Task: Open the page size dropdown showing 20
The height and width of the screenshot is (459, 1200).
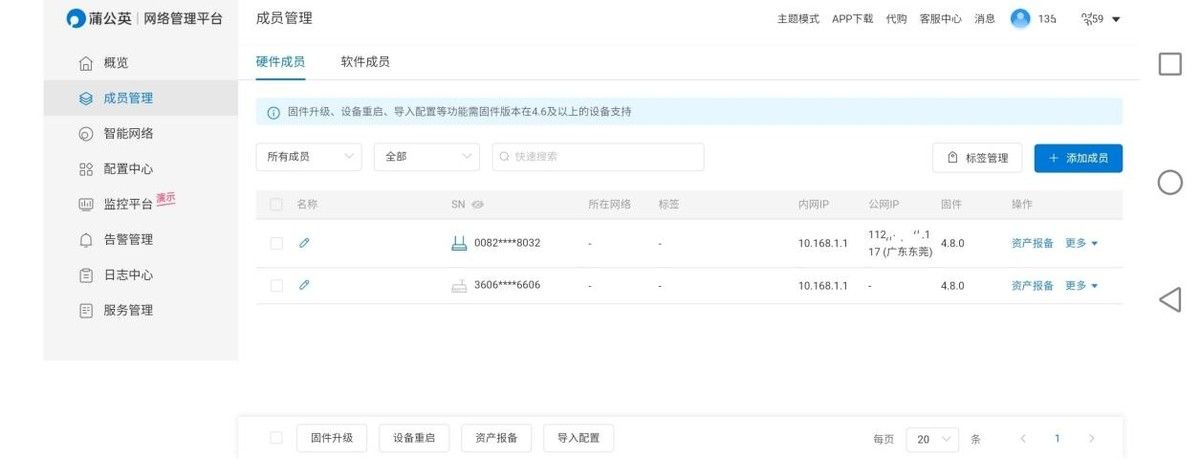Action: pyautogui.click(x=931, y=439)
